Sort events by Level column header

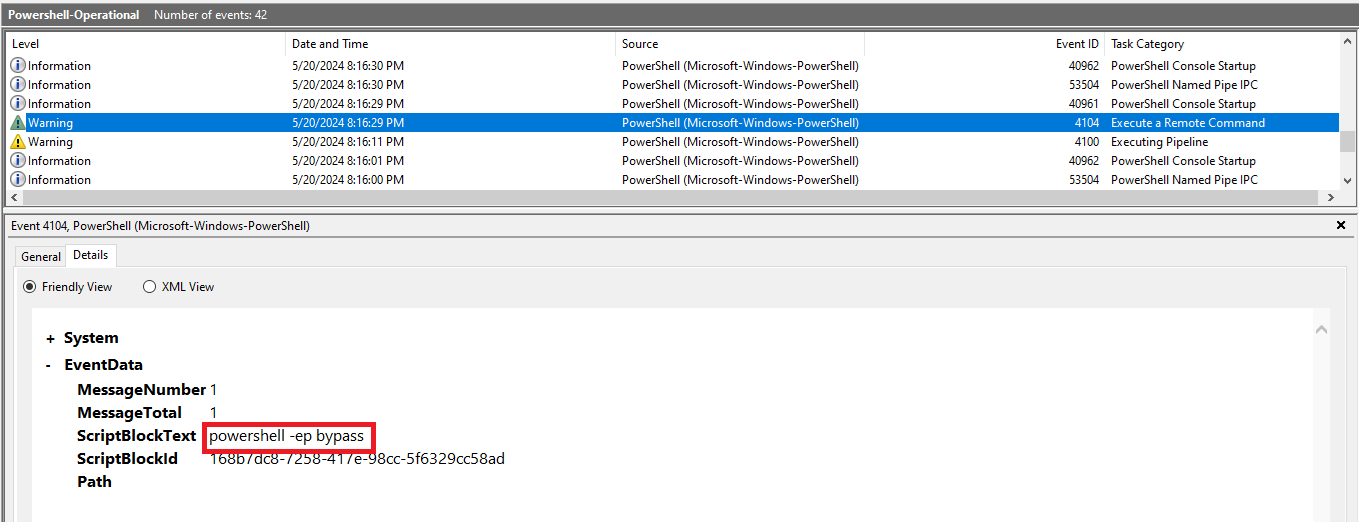26,44
